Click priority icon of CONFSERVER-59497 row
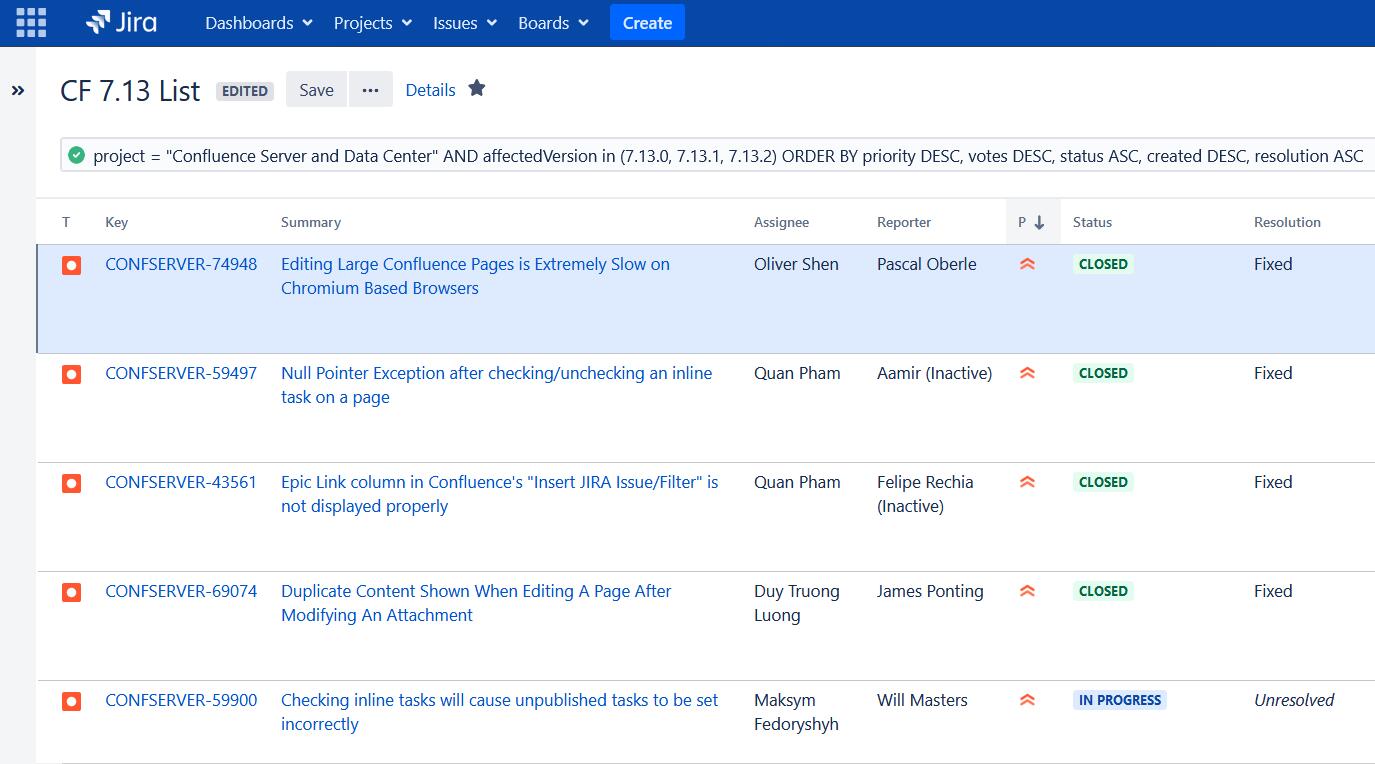The width and height of the screenshot is (1375, 764). click(x=1027, y=373)
